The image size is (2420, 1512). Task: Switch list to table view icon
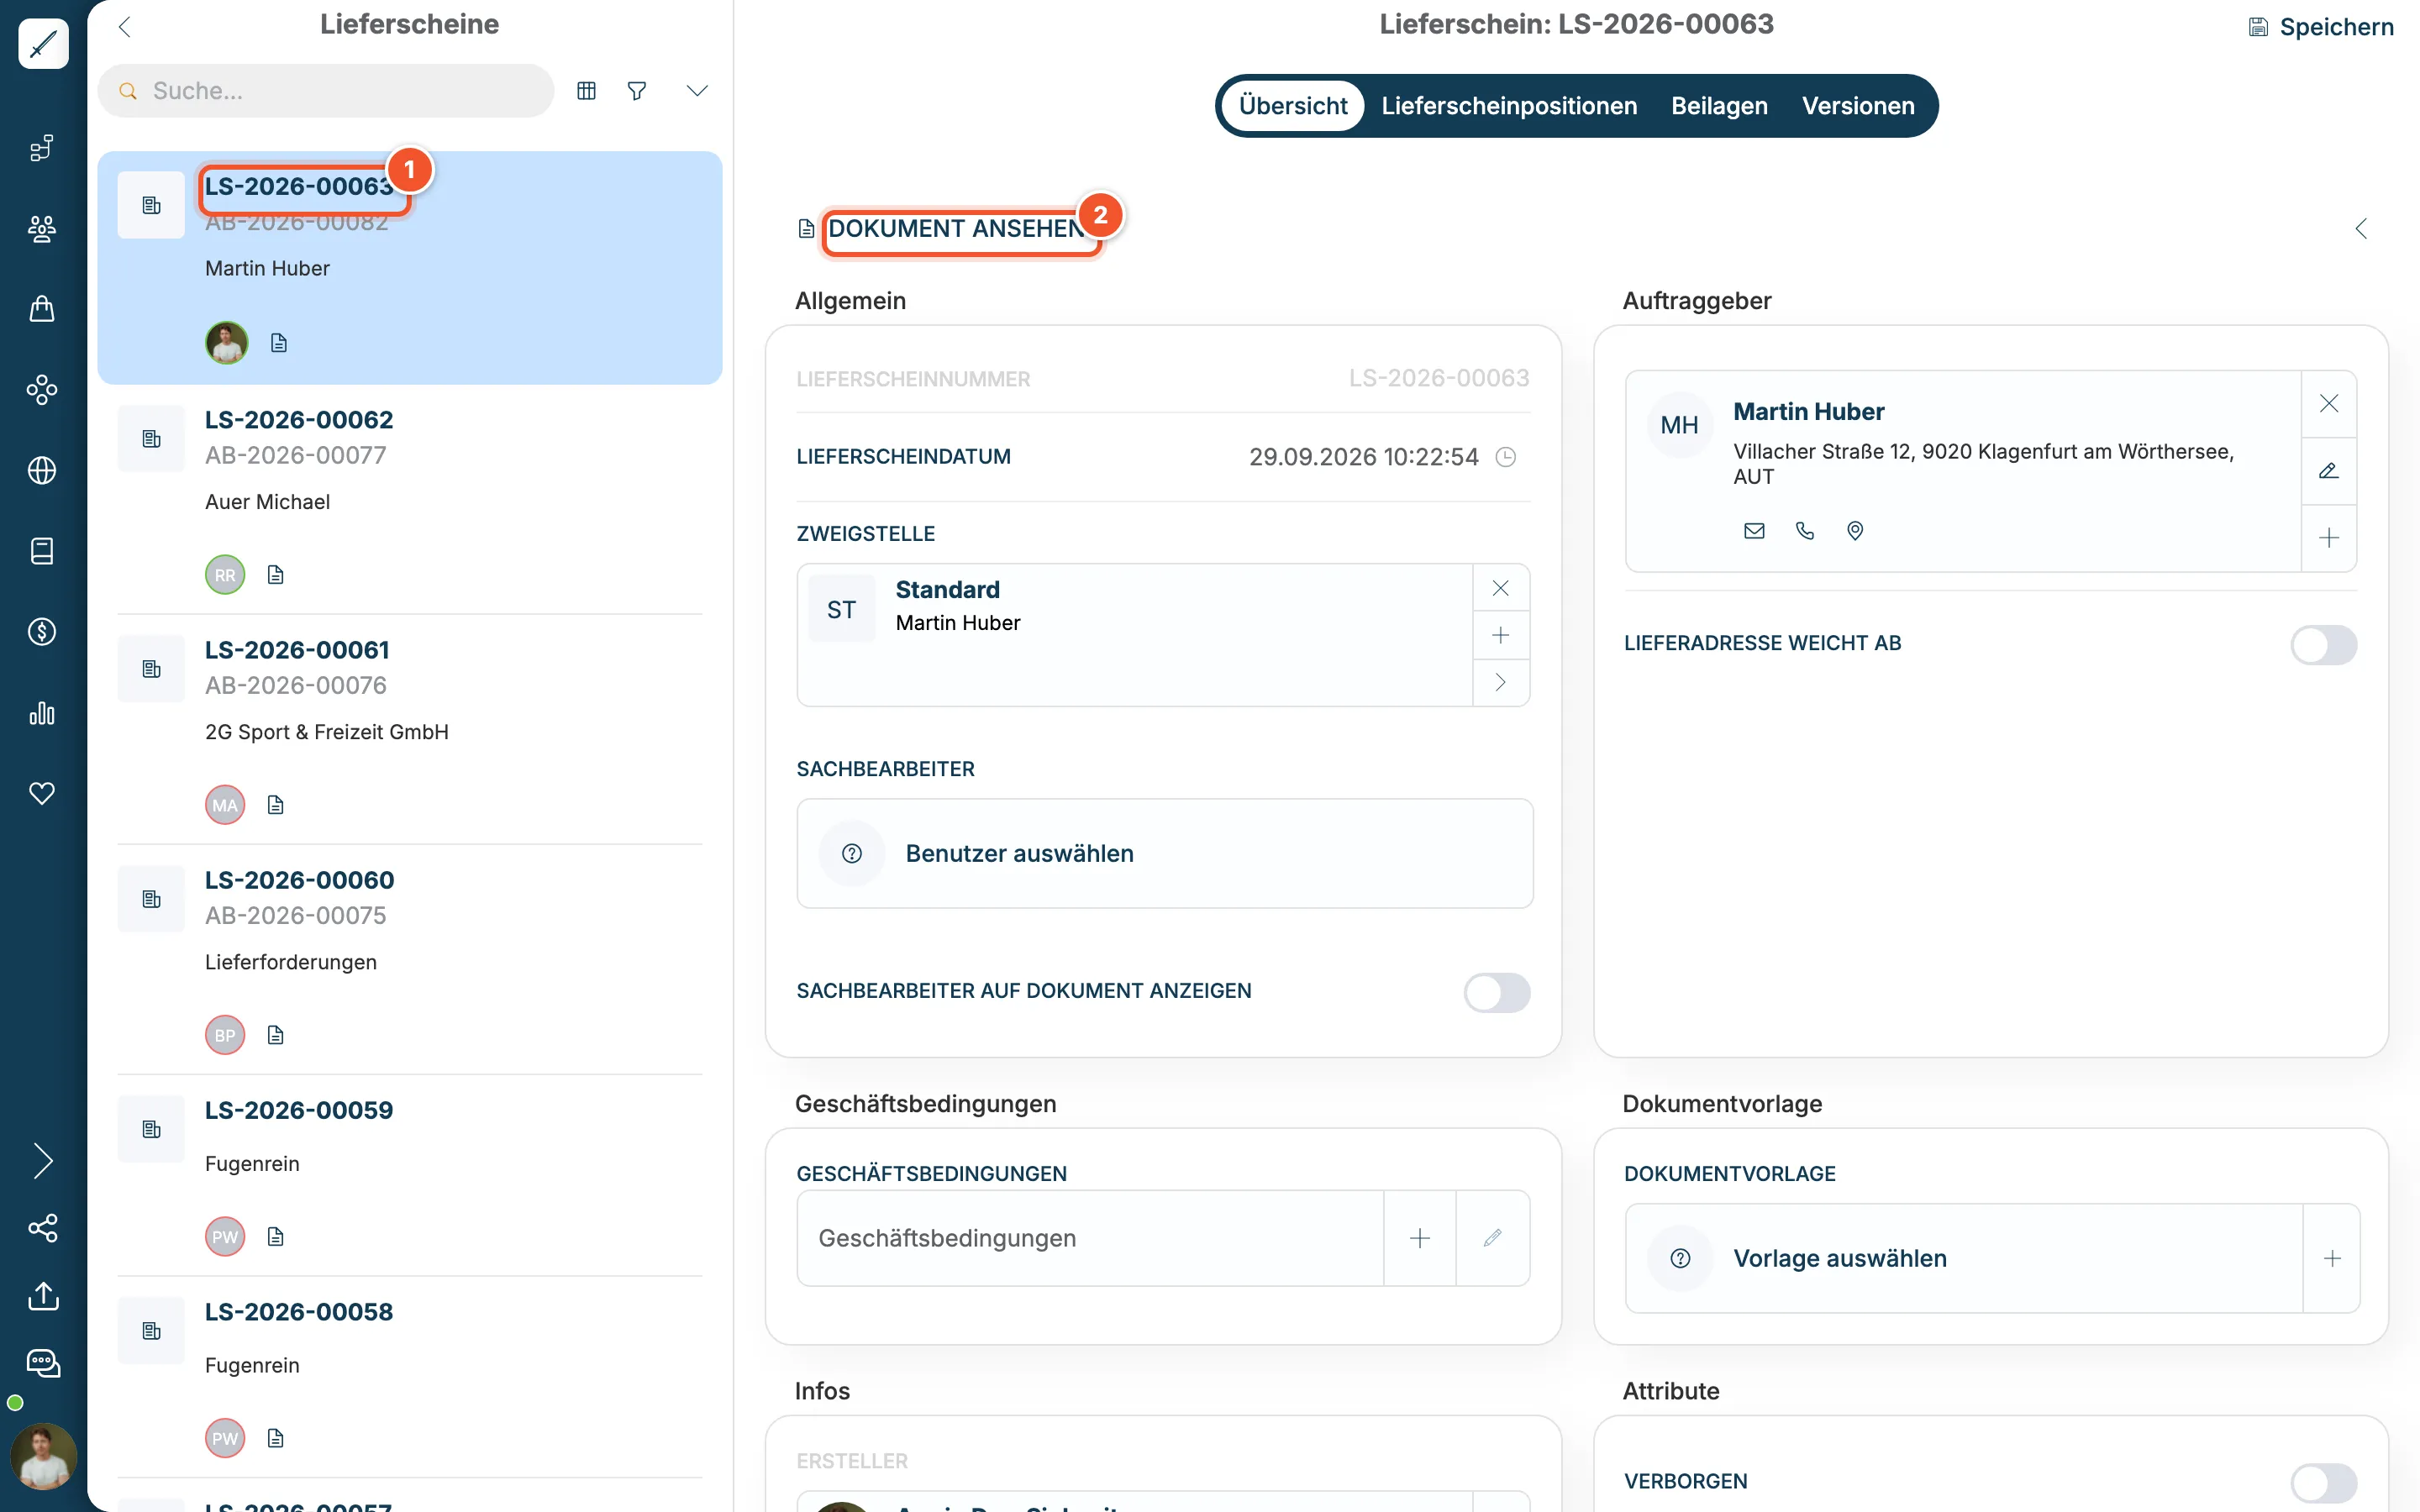[x=587, y=91]
